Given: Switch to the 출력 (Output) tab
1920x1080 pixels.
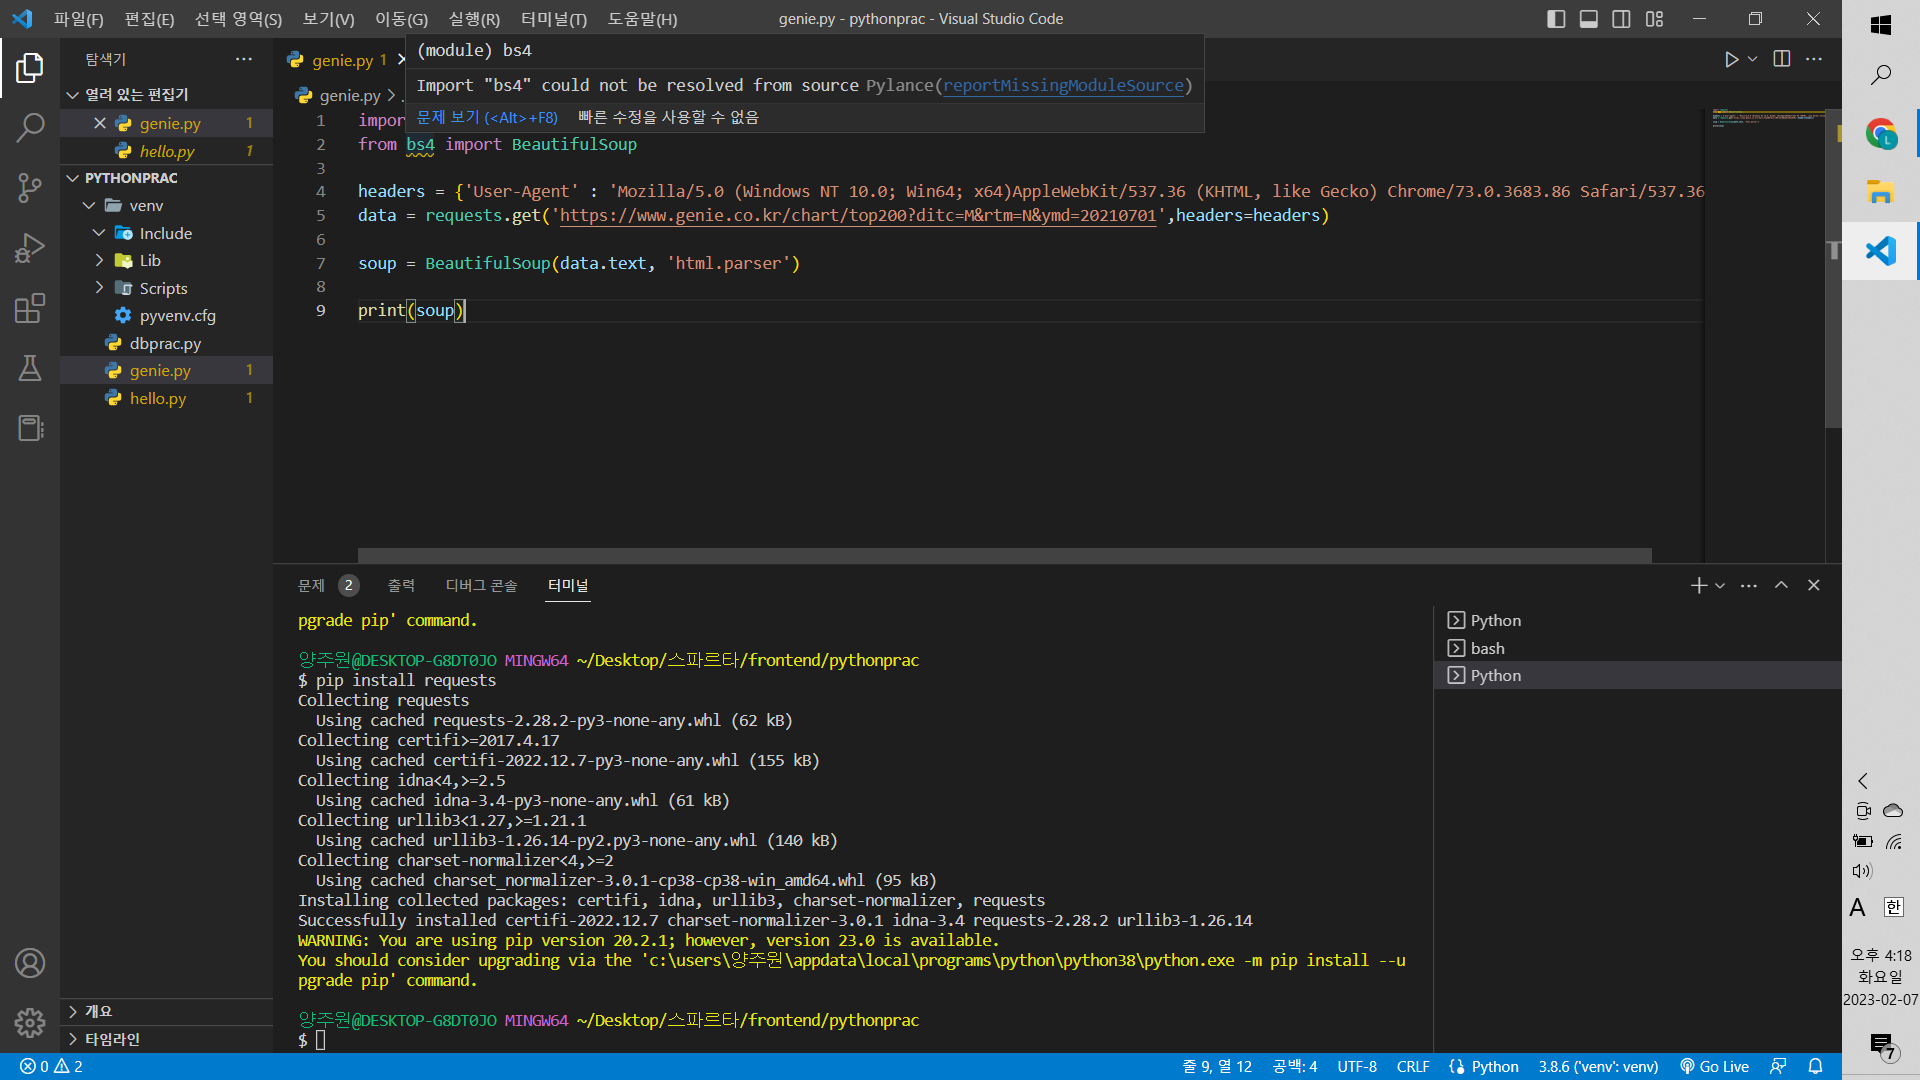Looking at the screenshot, I should click(401, 585).
